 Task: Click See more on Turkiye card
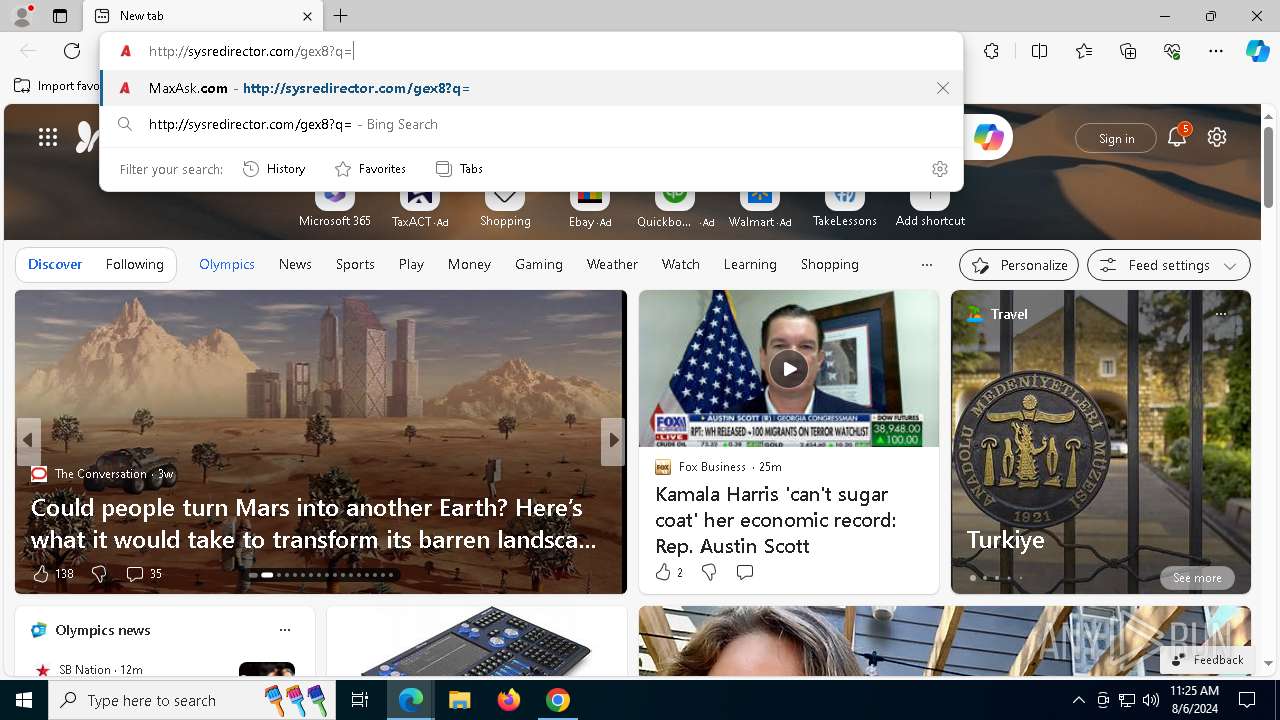click(x=1197, y=578)
